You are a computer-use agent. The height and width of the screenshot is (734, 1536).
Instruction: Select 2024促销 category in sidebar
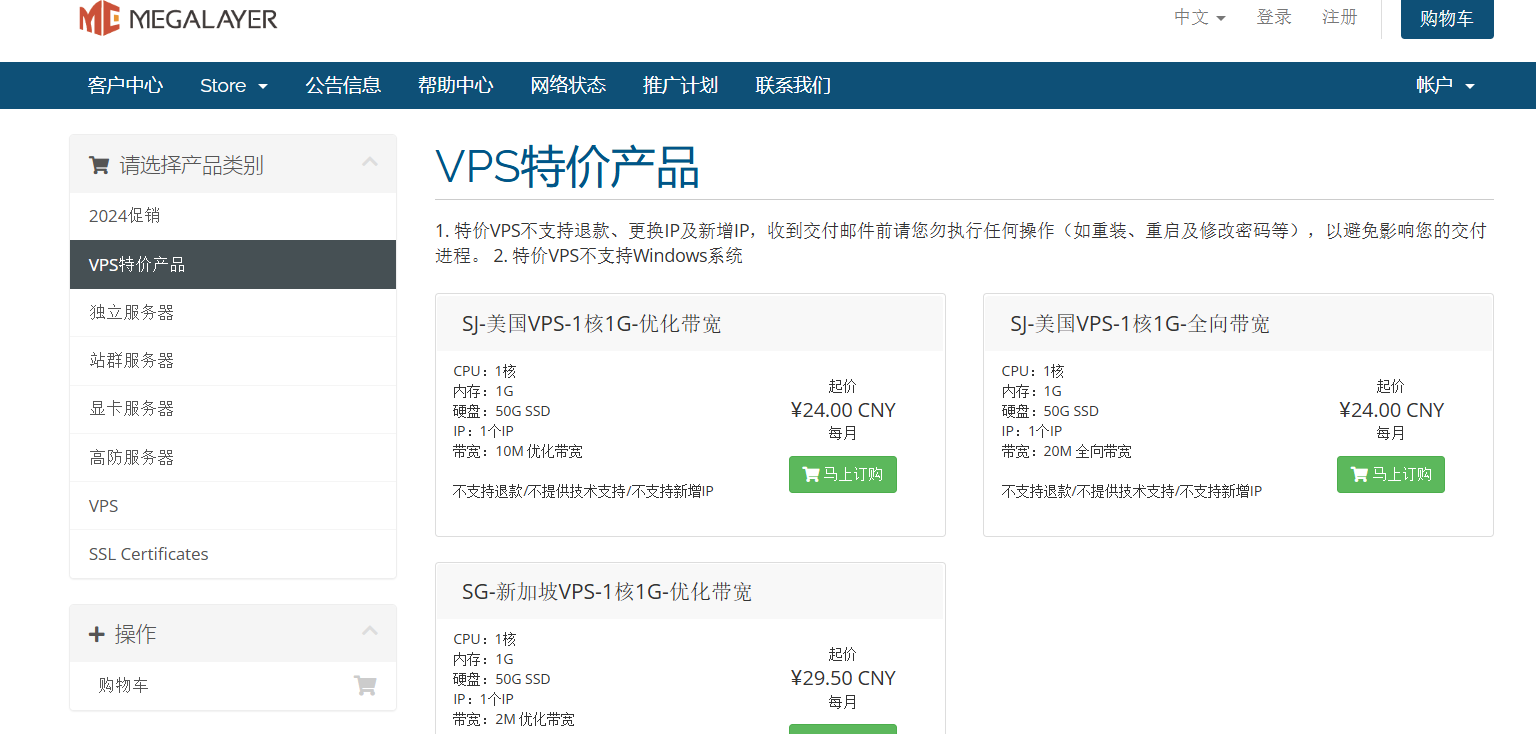pos(125,216)
